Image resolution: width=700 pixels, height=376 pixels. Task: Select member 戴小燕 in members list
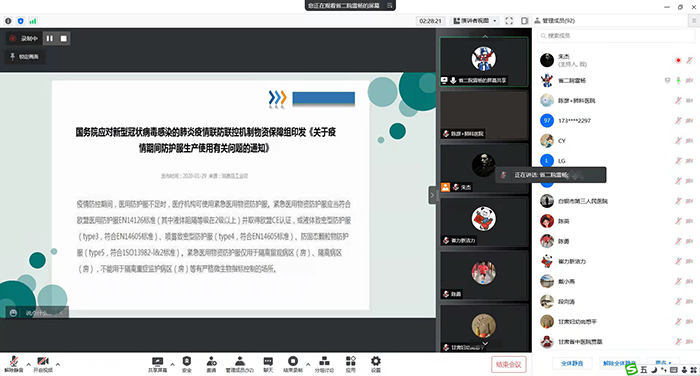(x=616, y=281)
